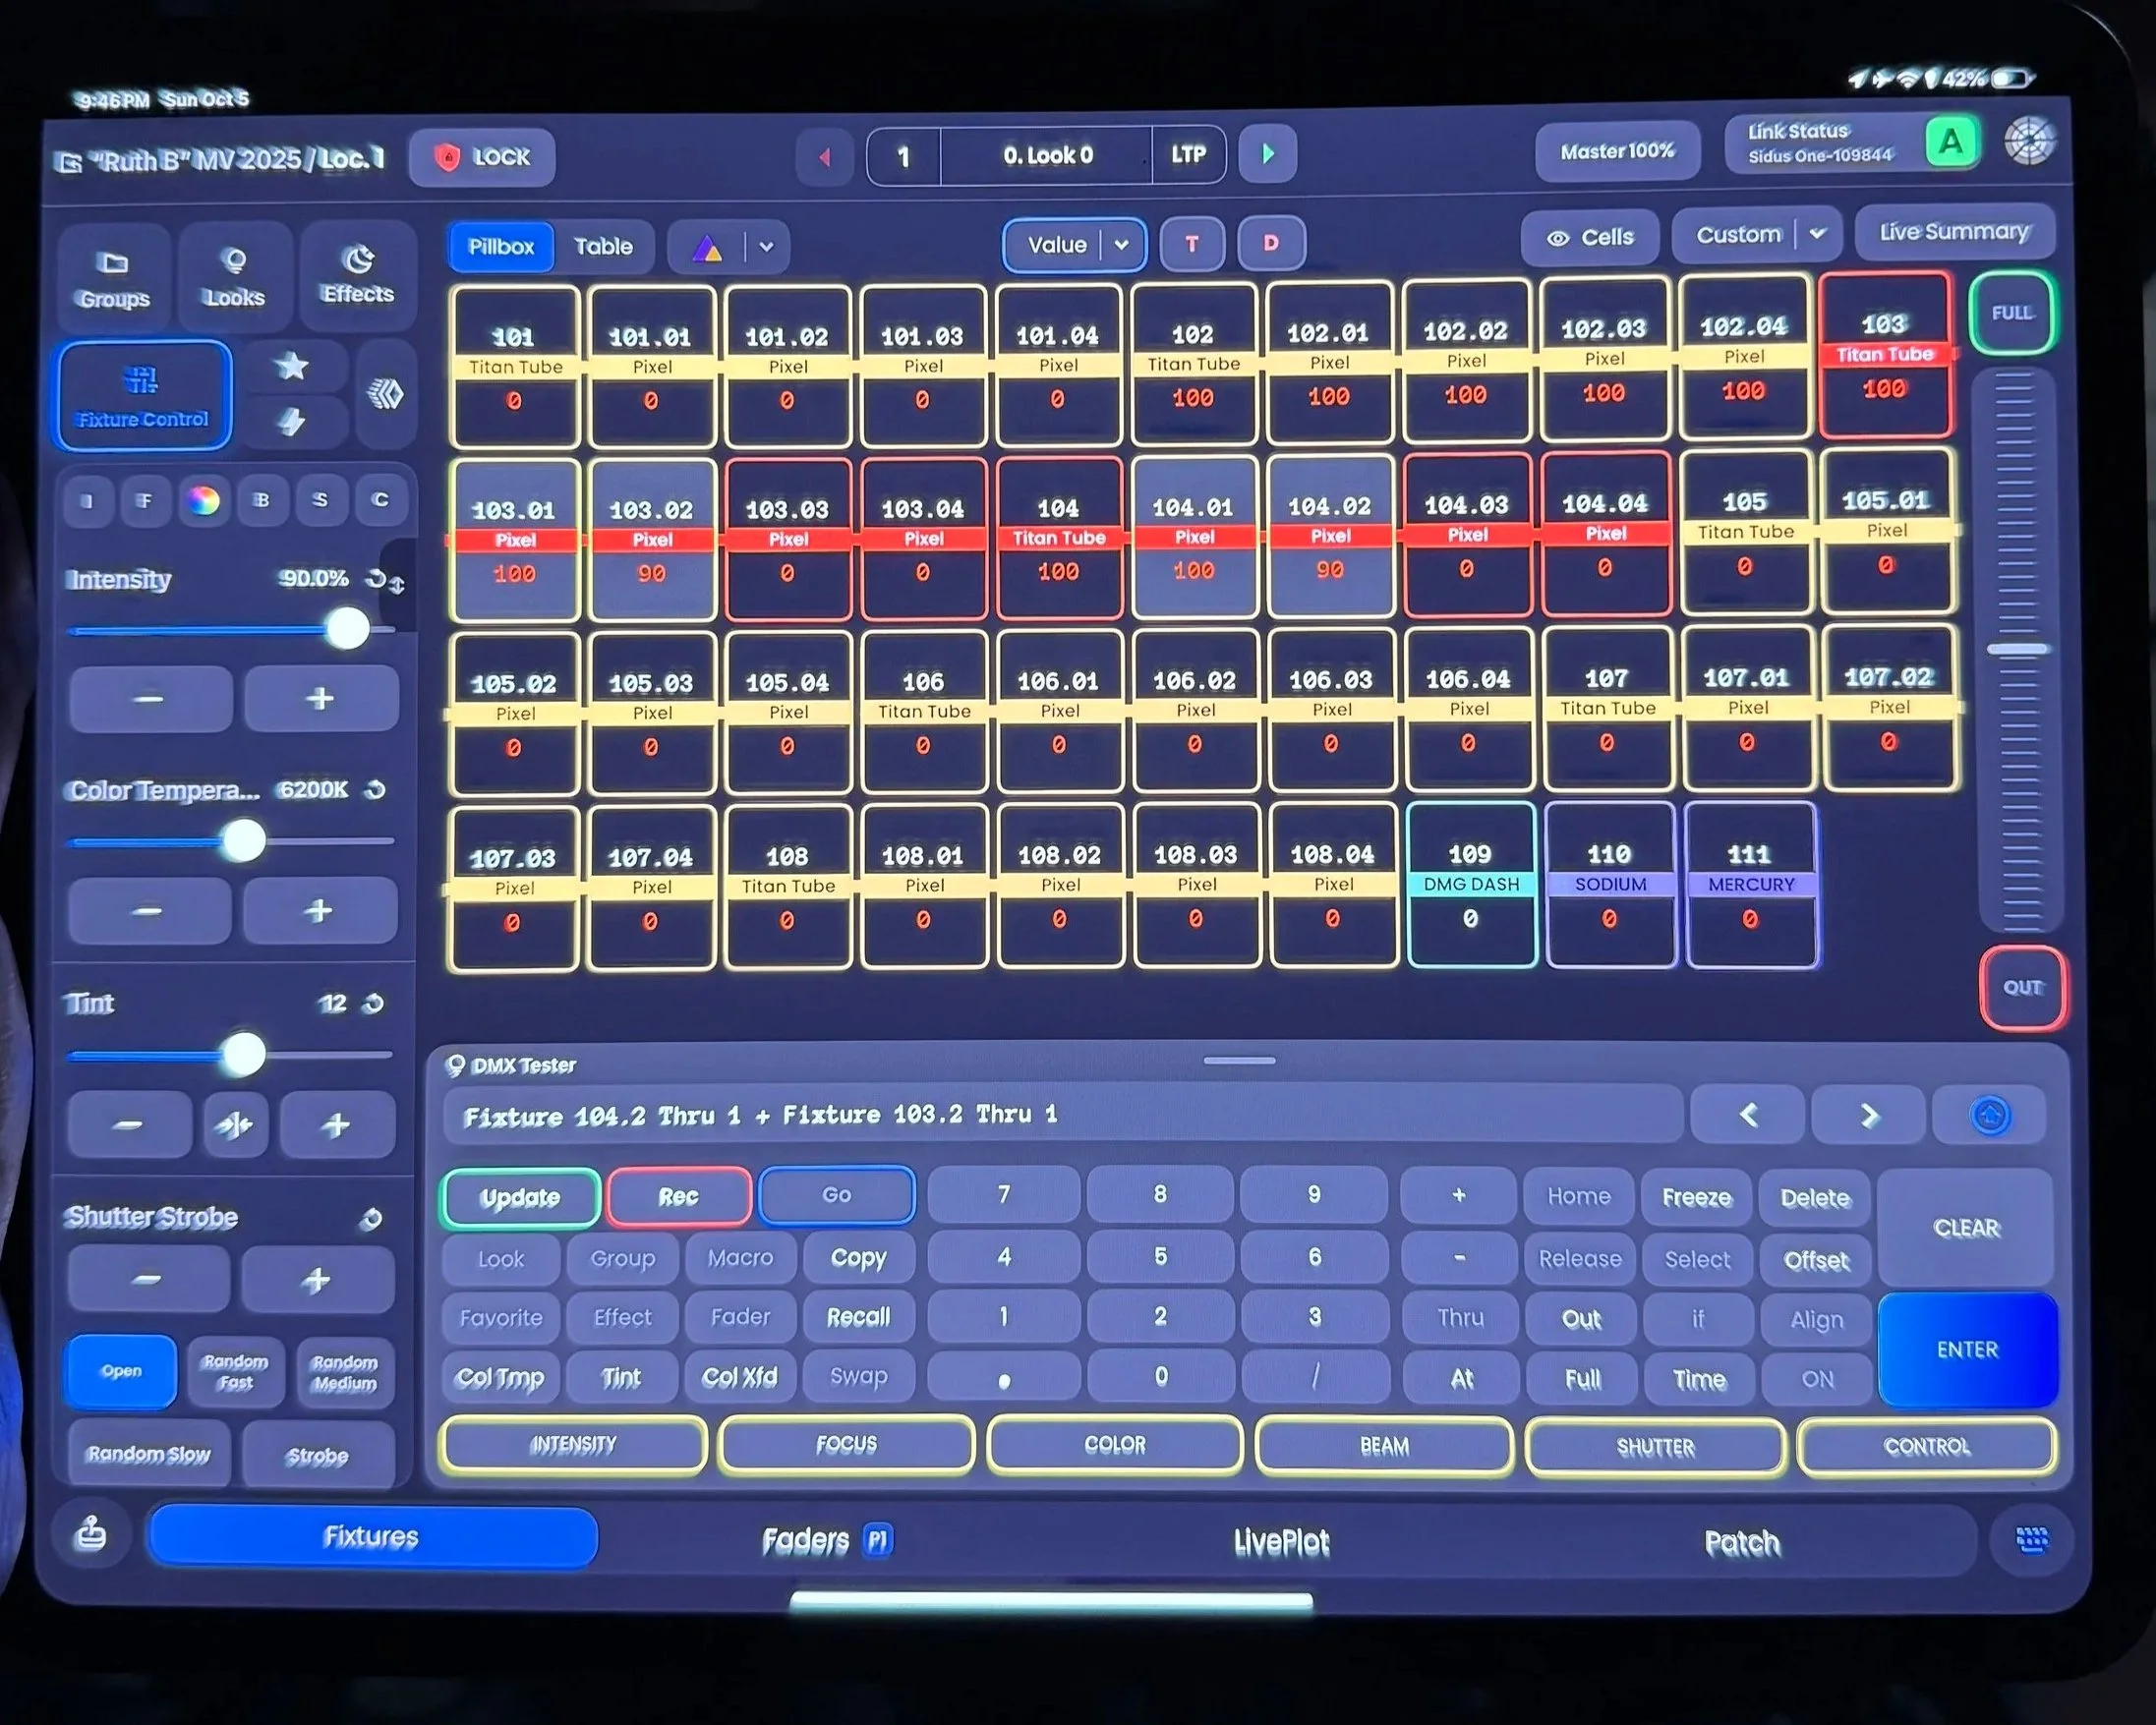Reset Intensity with the reset icon

tap(376, 578)
